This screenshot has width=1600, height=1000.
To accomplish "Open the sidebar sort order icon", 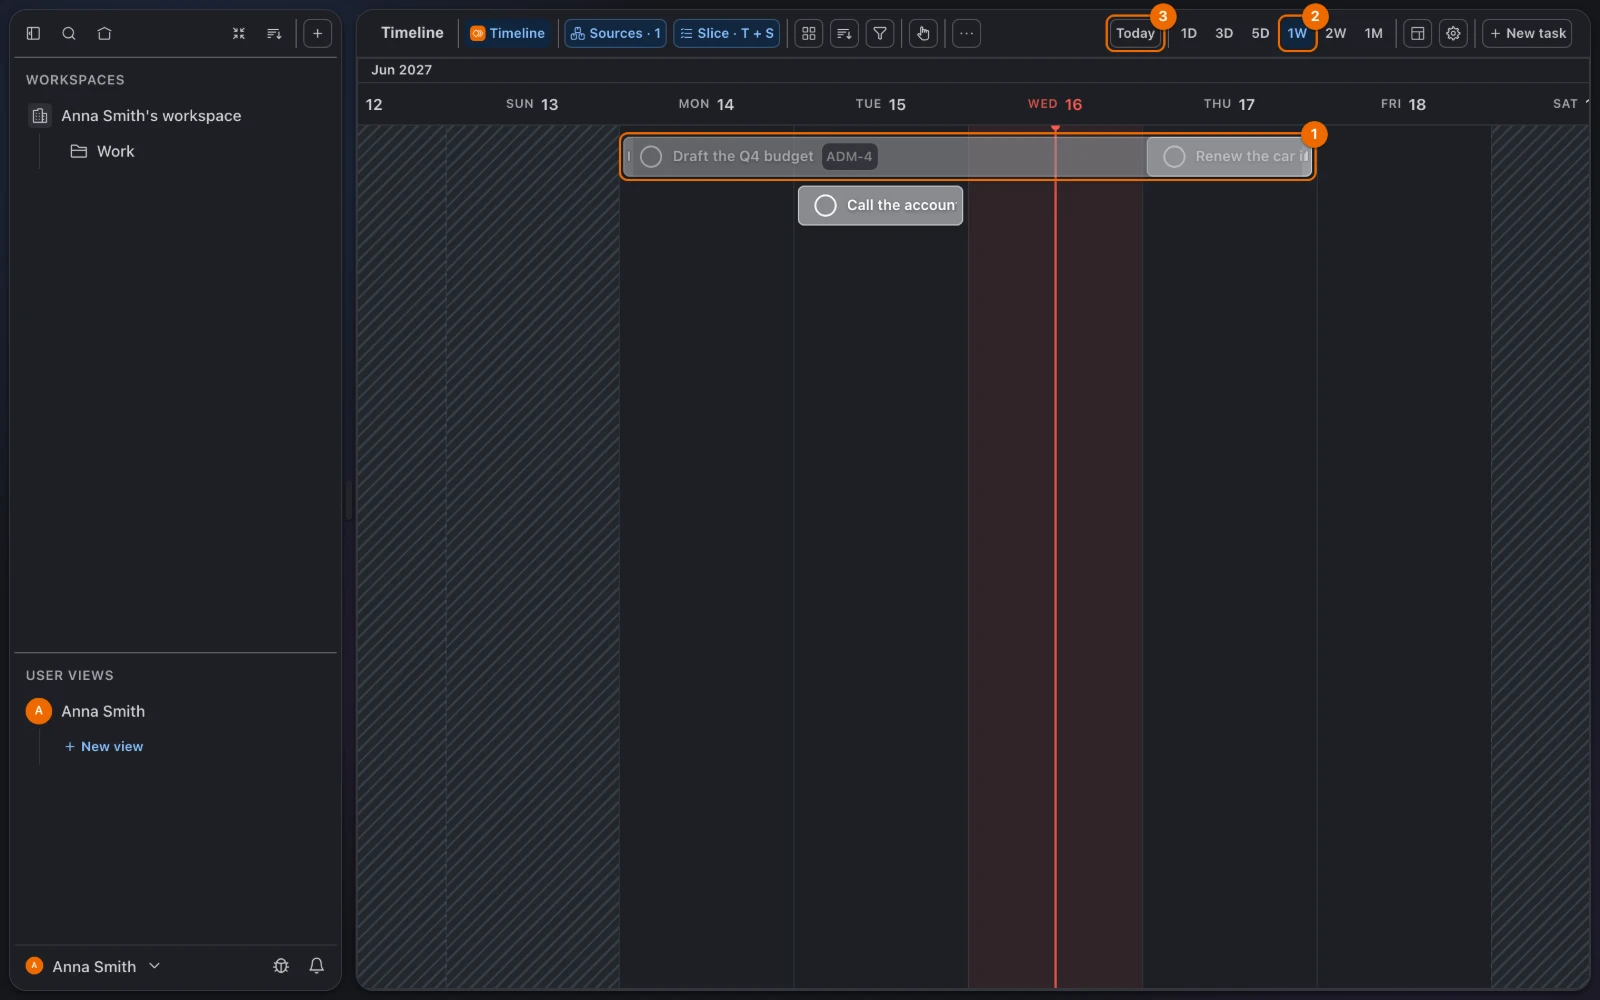I will coord(274,33).
